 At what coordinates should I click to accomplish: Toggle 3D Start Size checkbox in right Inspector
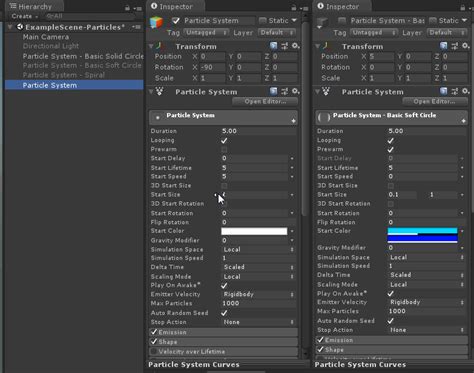[391, 185]
